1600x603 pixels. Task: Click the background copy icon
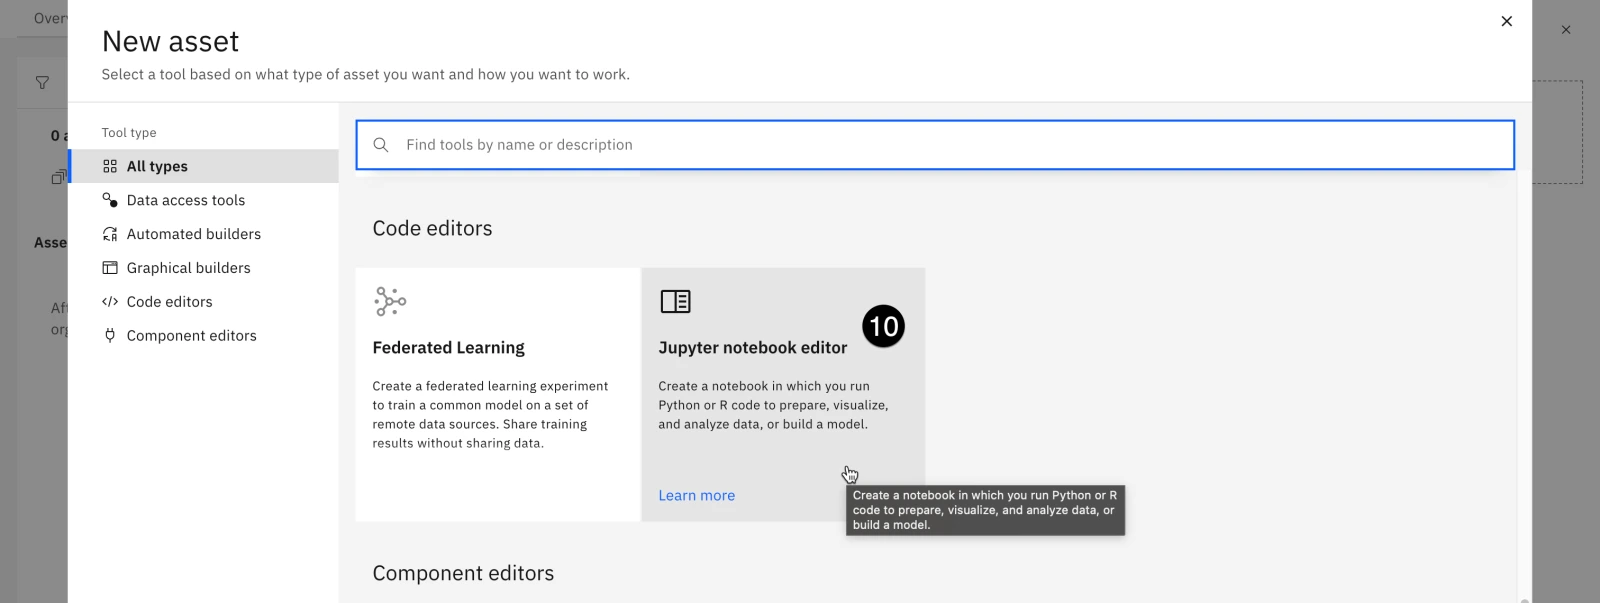point(59,177)
